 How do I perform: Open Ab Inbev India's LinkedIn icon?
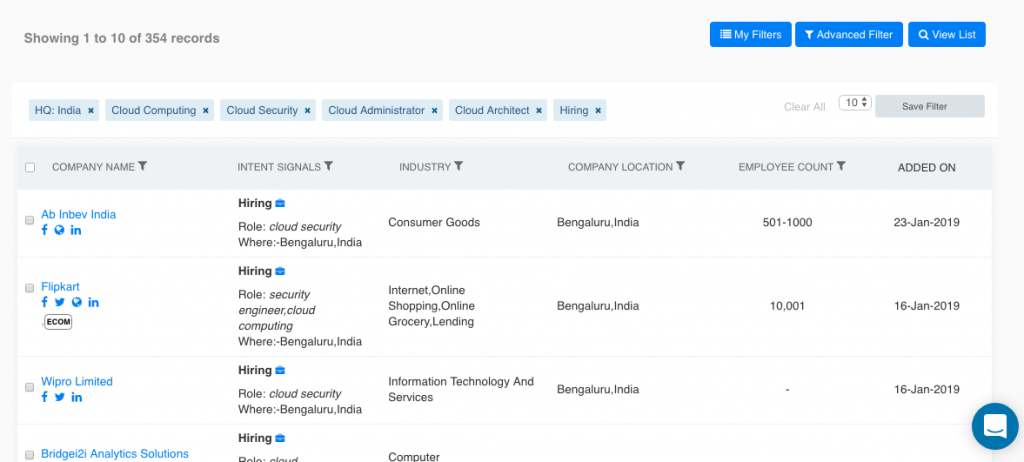(76, 230)
